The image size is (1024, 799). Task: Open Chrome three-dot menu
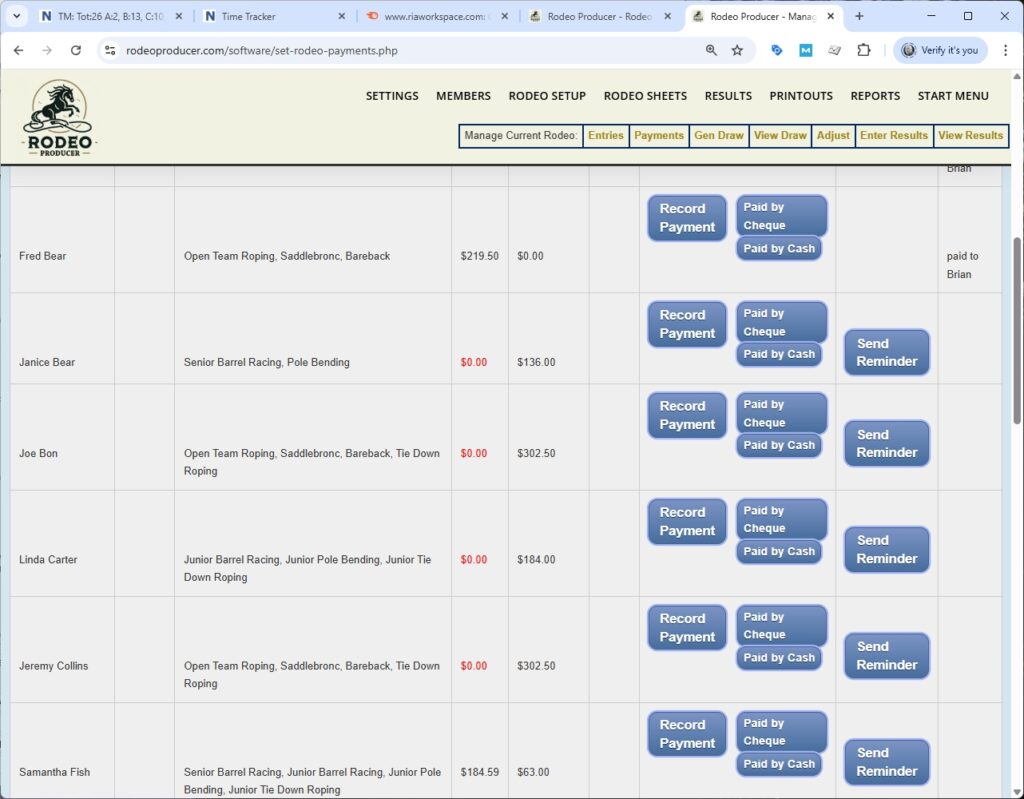(x=1004, y=50)
